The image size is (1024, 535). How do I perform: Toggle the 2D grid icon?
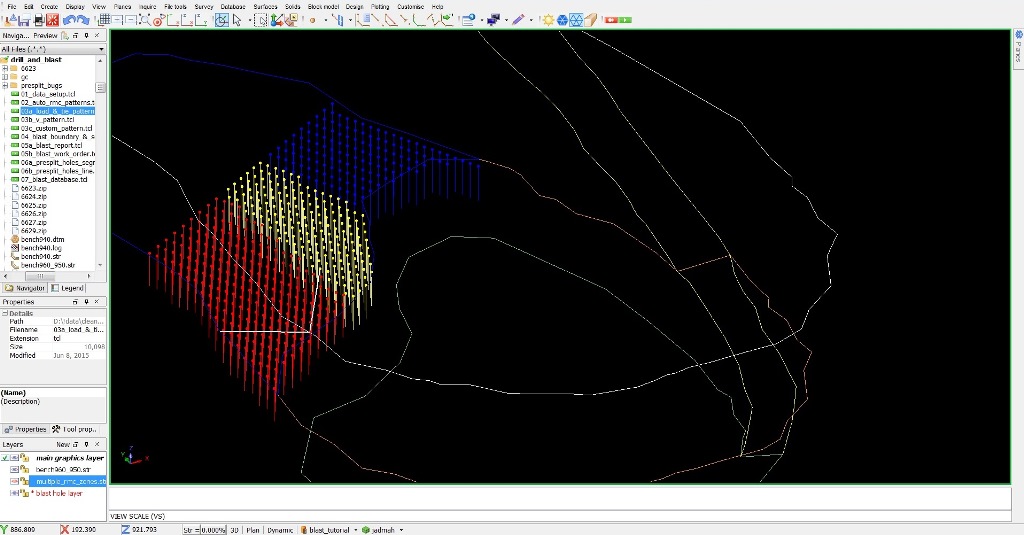(x=104, y=20)
